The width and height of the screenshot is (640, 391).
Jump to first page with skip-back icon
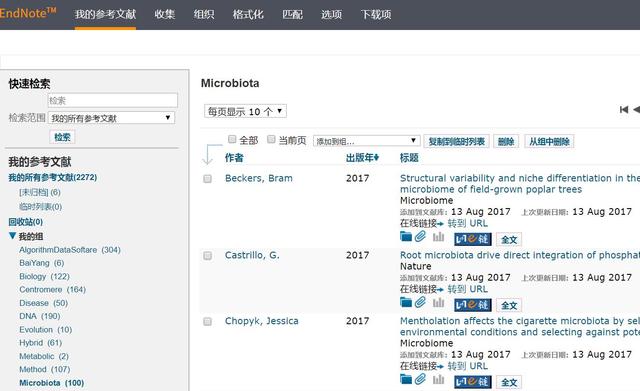coord(624,109)
